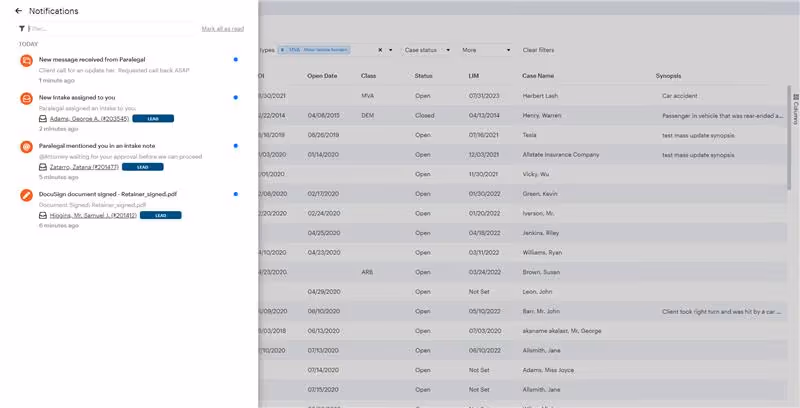The width and height of the screenshot is (800, 408).
Task: Click the mention notification's orange @ icon
Action: 27,147
